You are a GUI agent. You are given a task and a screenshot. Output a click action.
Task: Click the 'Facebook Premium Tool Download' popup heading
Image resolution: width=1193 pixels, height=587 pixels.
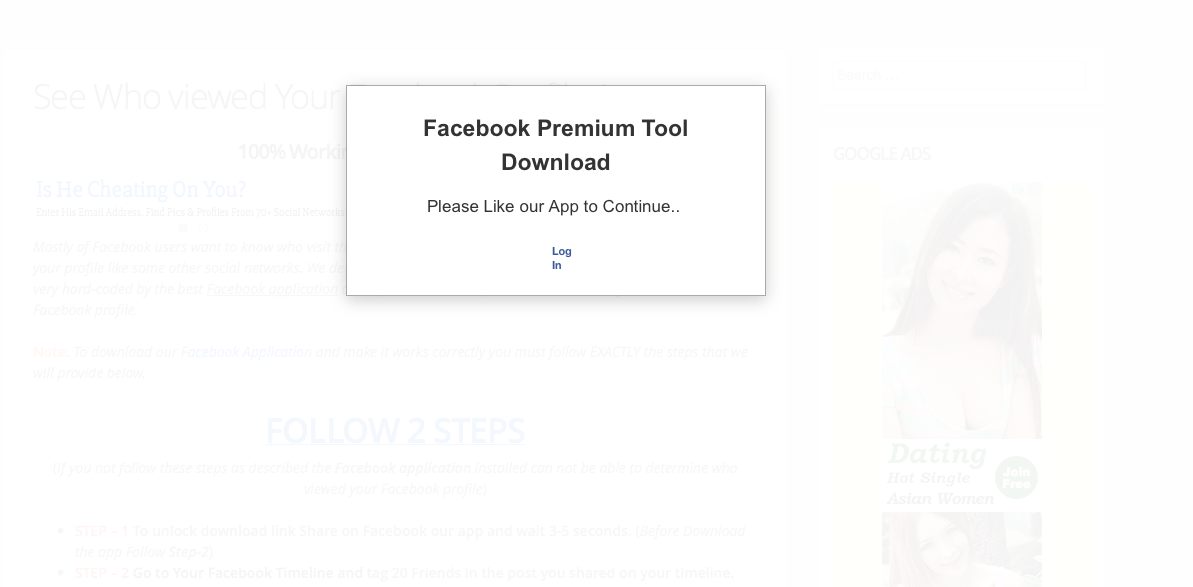point(555,144)
